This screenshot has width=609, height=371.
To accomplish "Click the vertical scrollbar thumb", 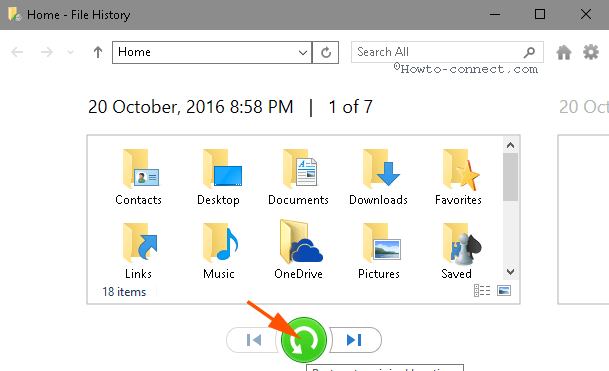I will [510, 177].
